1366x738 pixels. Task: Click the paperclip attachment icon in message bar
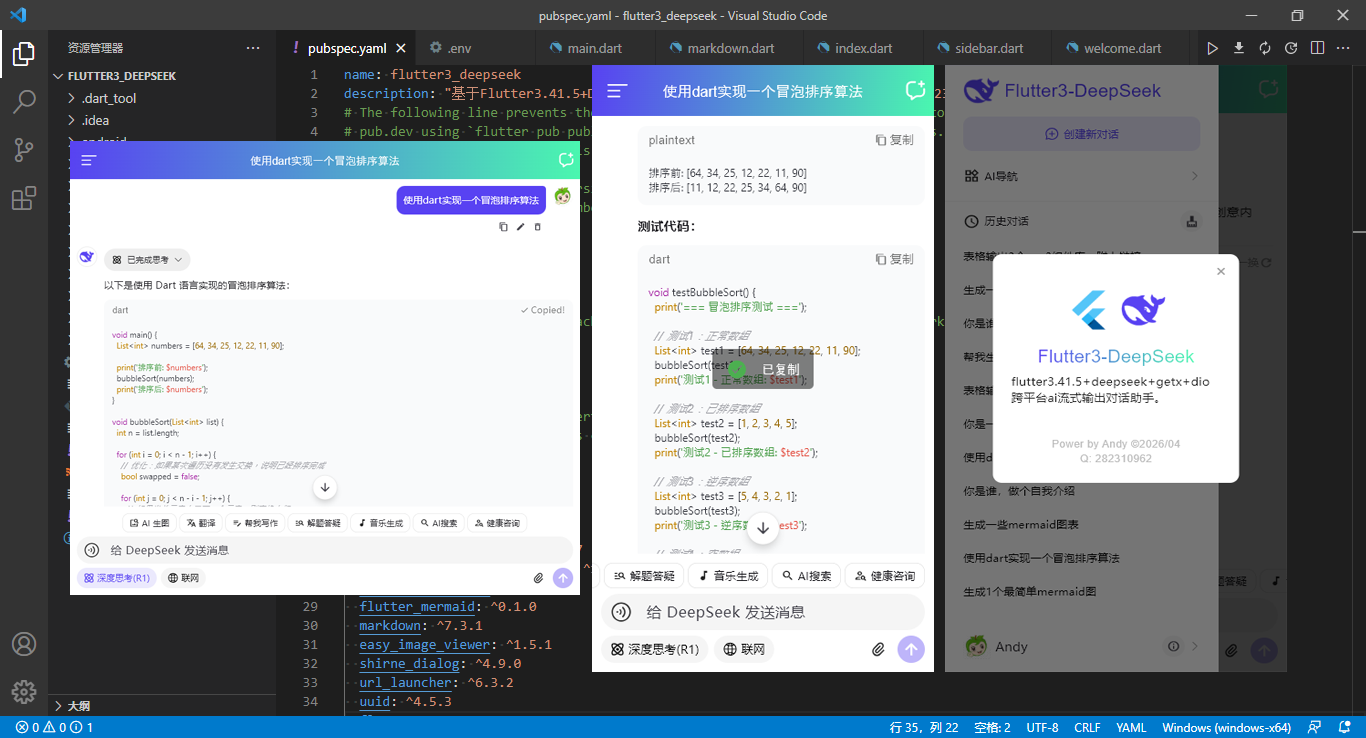point(878,649)
